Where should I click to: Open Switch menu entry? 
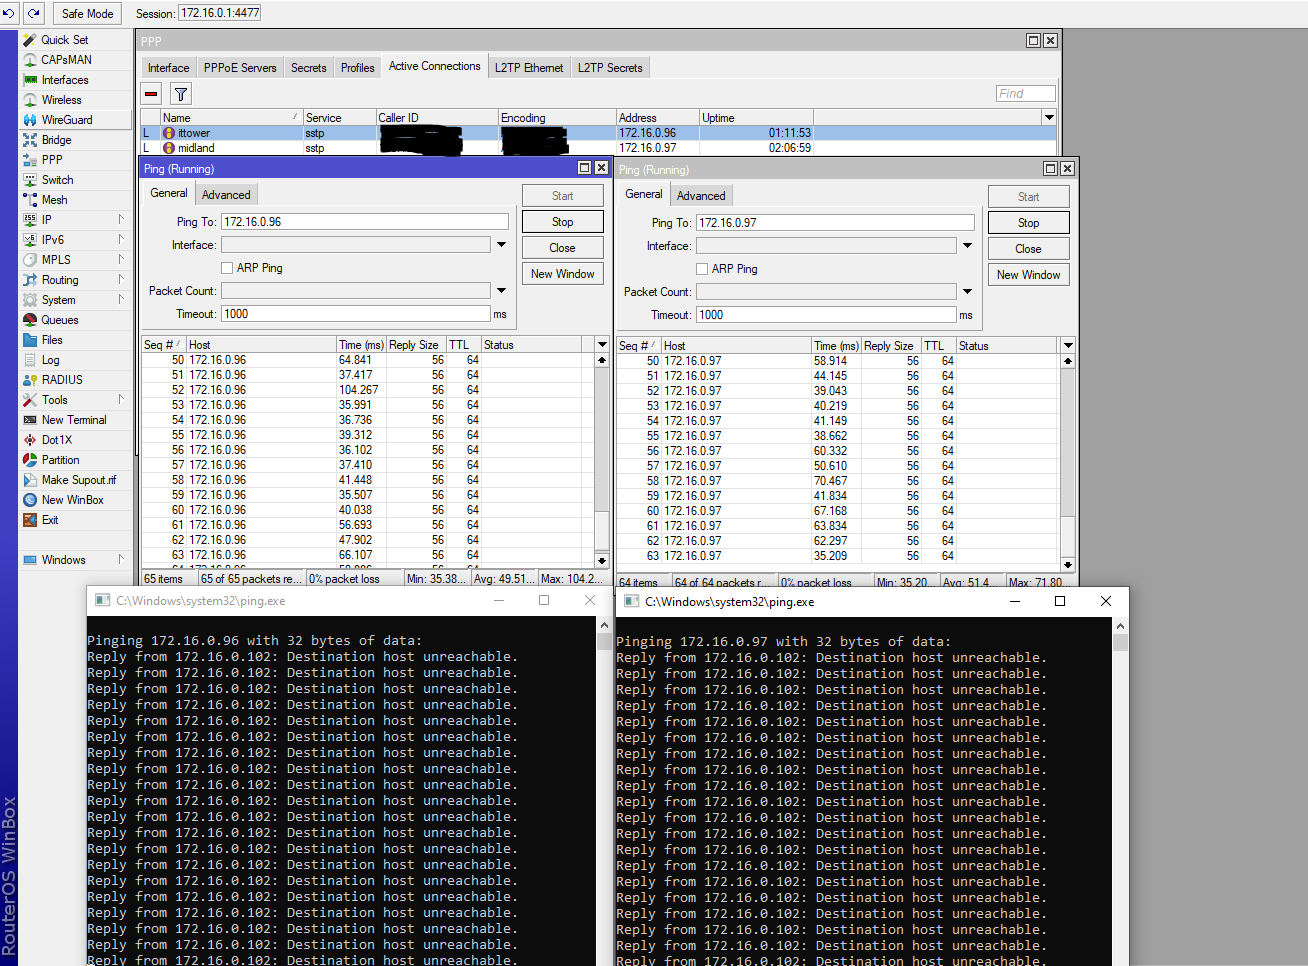click(57, 180)
